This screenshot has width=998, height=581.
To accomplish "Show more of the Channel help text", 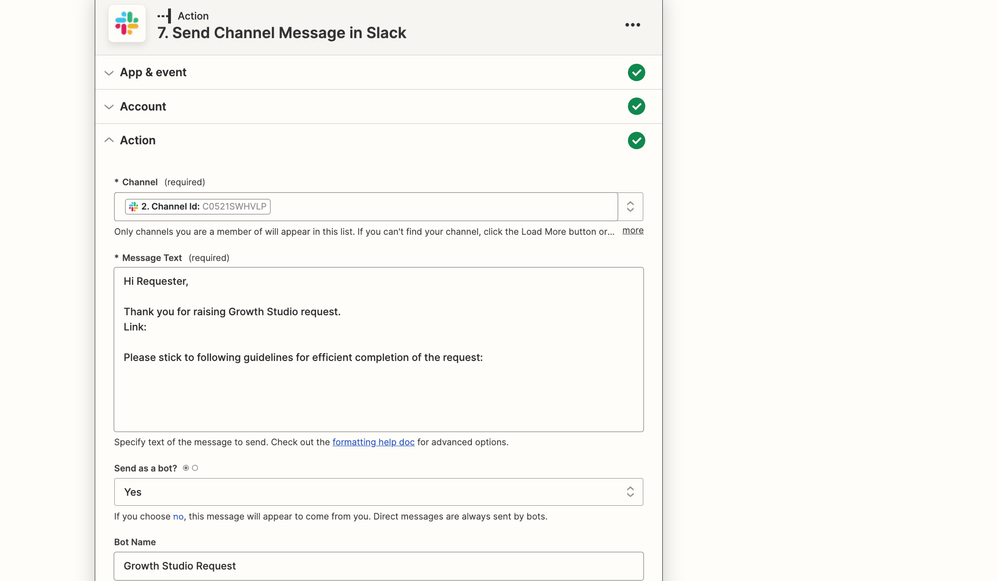I will pyautogui.click(x=633, y=230).
